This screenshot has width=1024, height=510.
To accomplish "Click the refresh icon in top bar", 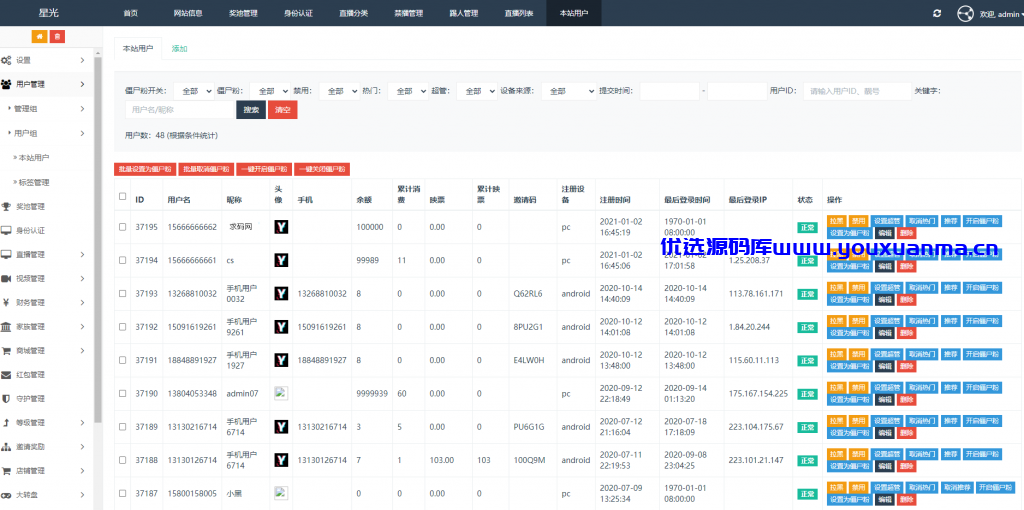I will pyautogui.click(x=937, y=13).
